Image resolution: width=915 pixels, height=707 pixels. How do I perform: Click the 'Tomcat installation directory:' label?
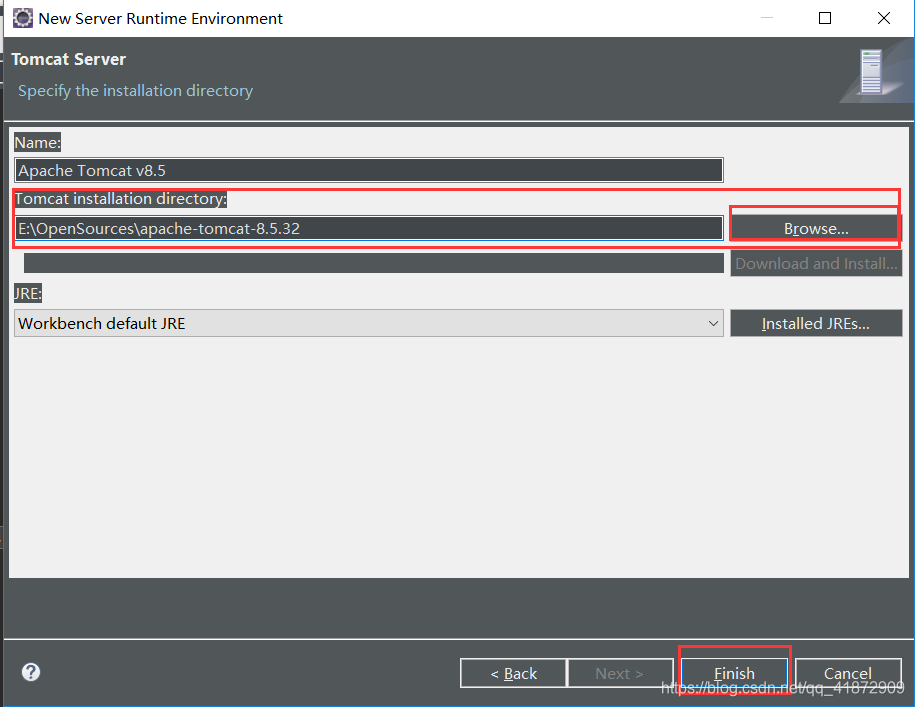tap(121, 199)
